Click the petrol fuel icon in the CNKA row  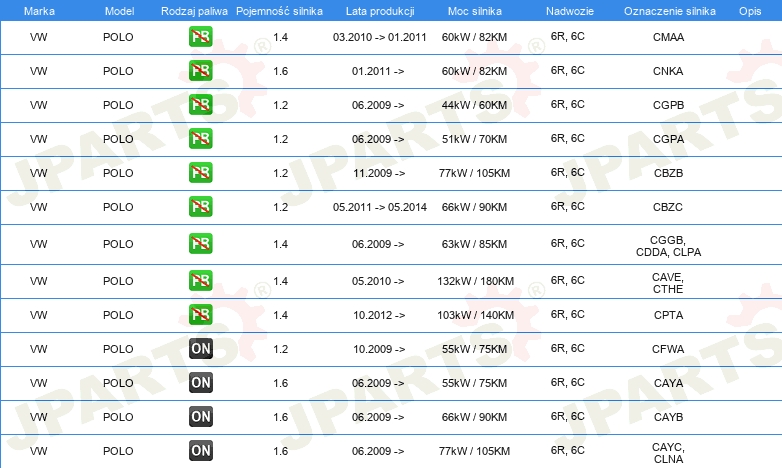point(200,70)
